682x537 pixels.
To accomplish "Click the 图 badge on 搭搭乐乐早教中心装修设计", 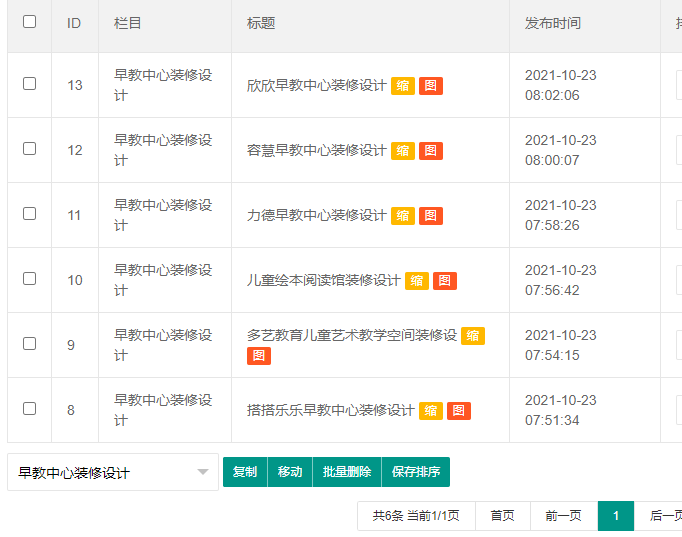I will pyautogui.click(x=458, y=411).
